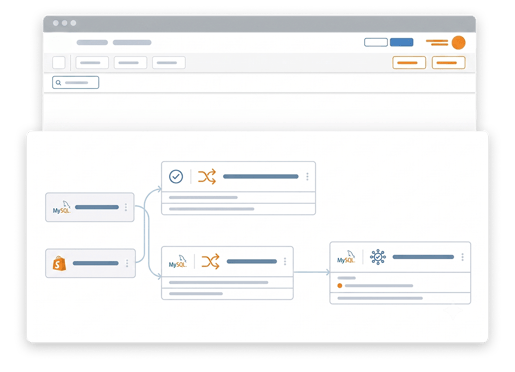The image size is (515, 372).
Task: Click the shuffle arrows icon on the top transformation card
Action: click(x=207, y=177)
